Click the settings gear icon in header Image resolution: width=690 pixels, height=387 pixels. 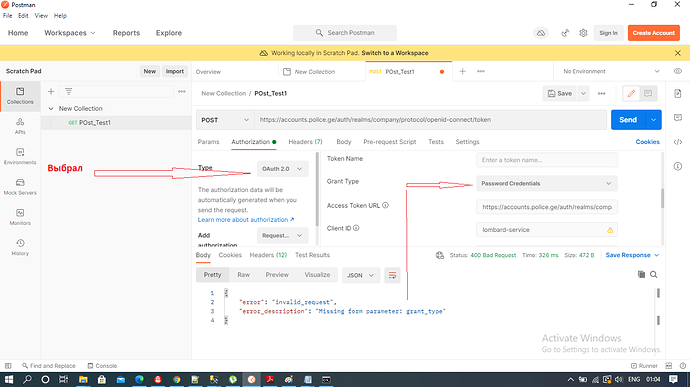(x=583, y=33)
